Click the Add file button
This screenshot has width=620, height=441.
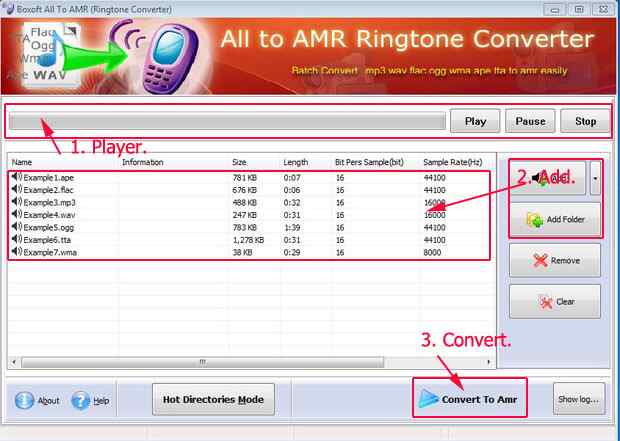point(548,178)
